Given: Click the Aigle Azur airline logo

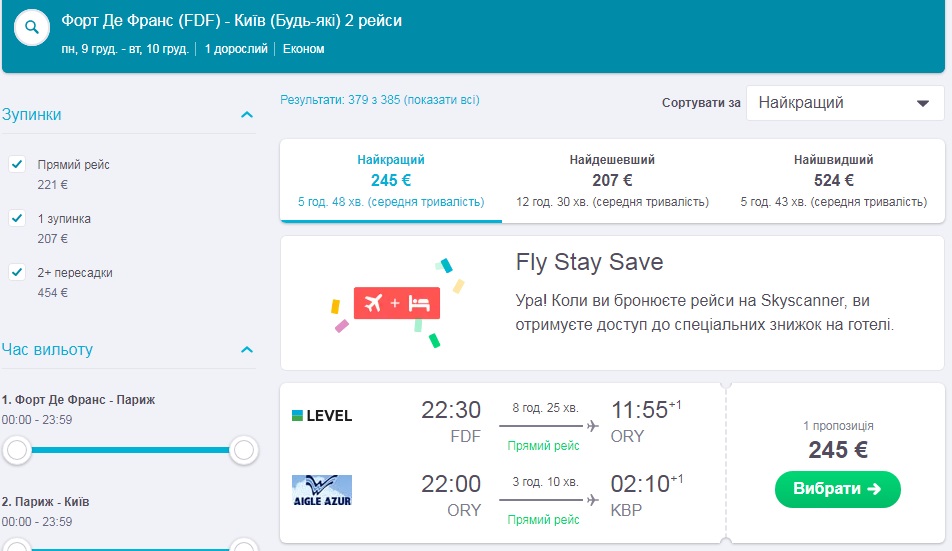Looking at the screenshot, I should pyautogui.click(x=321, y=491).
